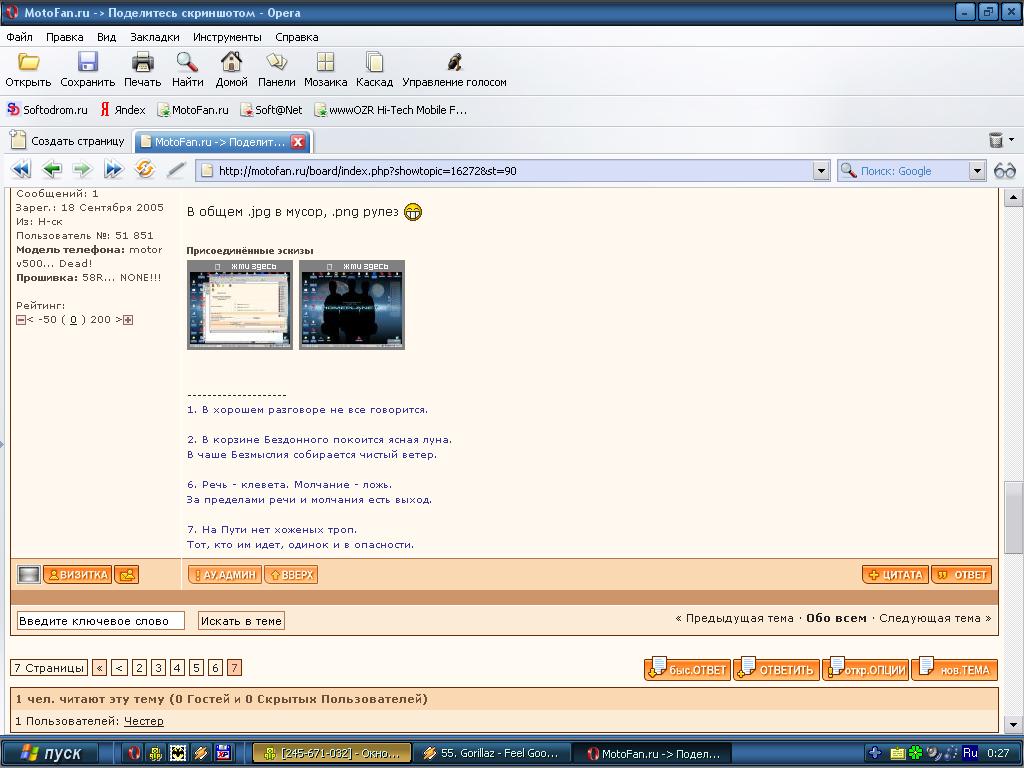Screen dimensions: 1024x768
Task: Click the АУ,АДМИН report button
Action: pos(225,575)
